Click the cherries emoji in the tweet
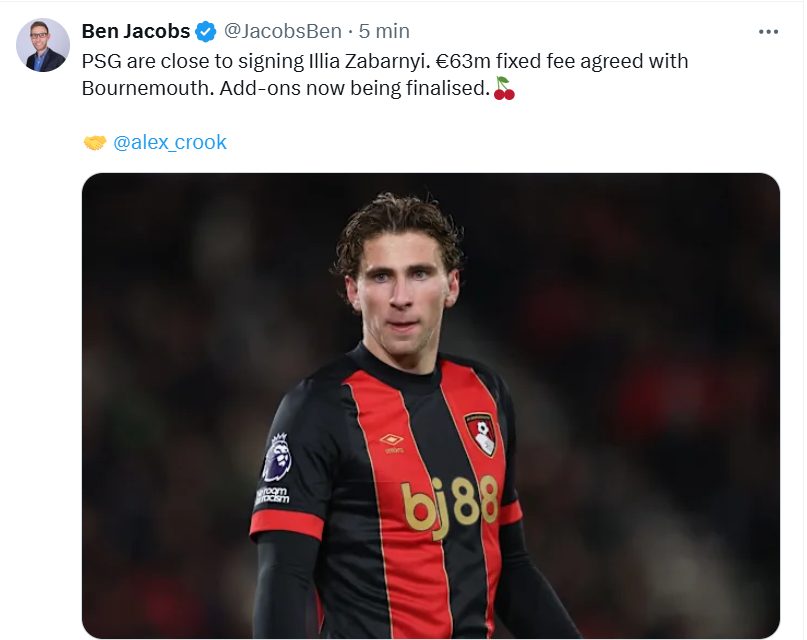 point(504,88)
